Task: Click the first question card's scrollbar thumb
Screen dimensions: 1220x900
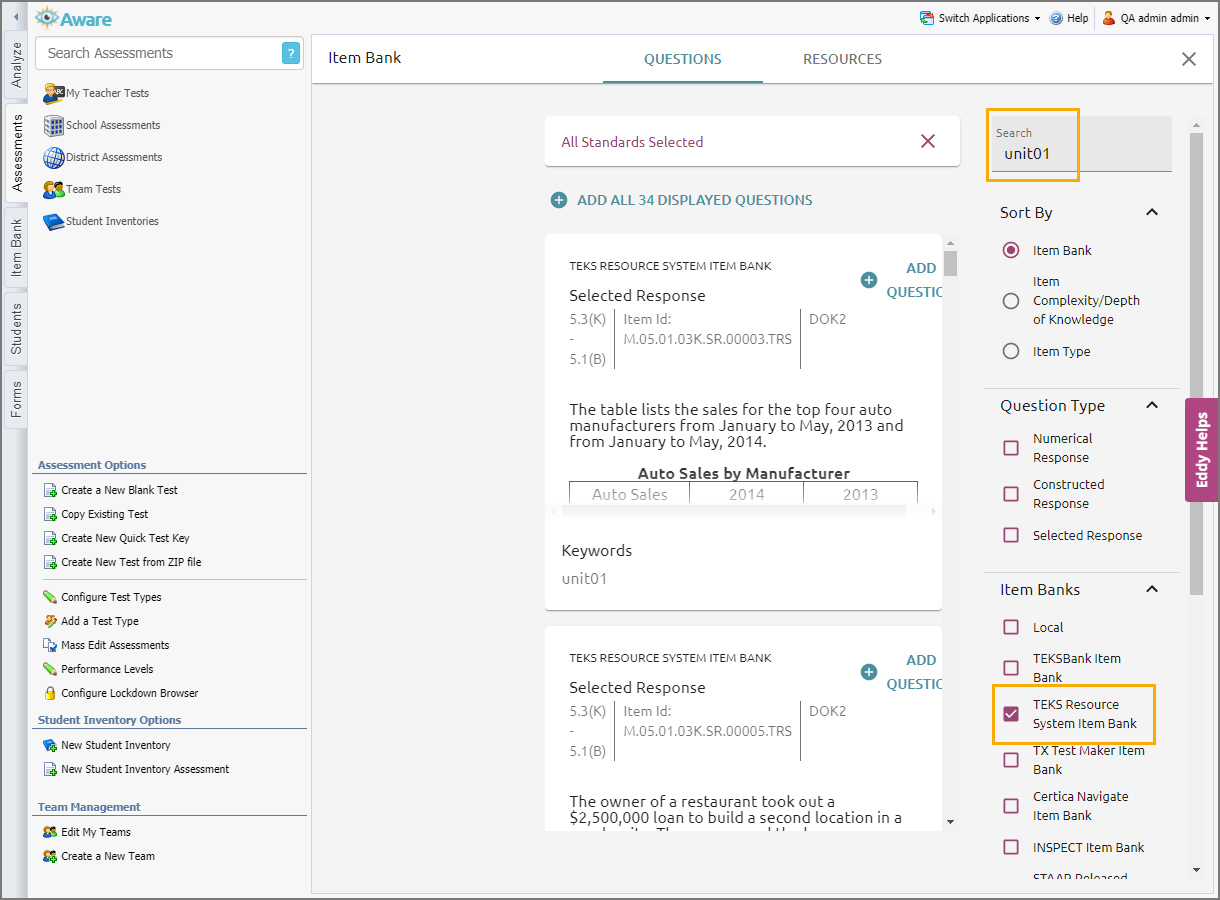Action: click(x=950, y=263)
